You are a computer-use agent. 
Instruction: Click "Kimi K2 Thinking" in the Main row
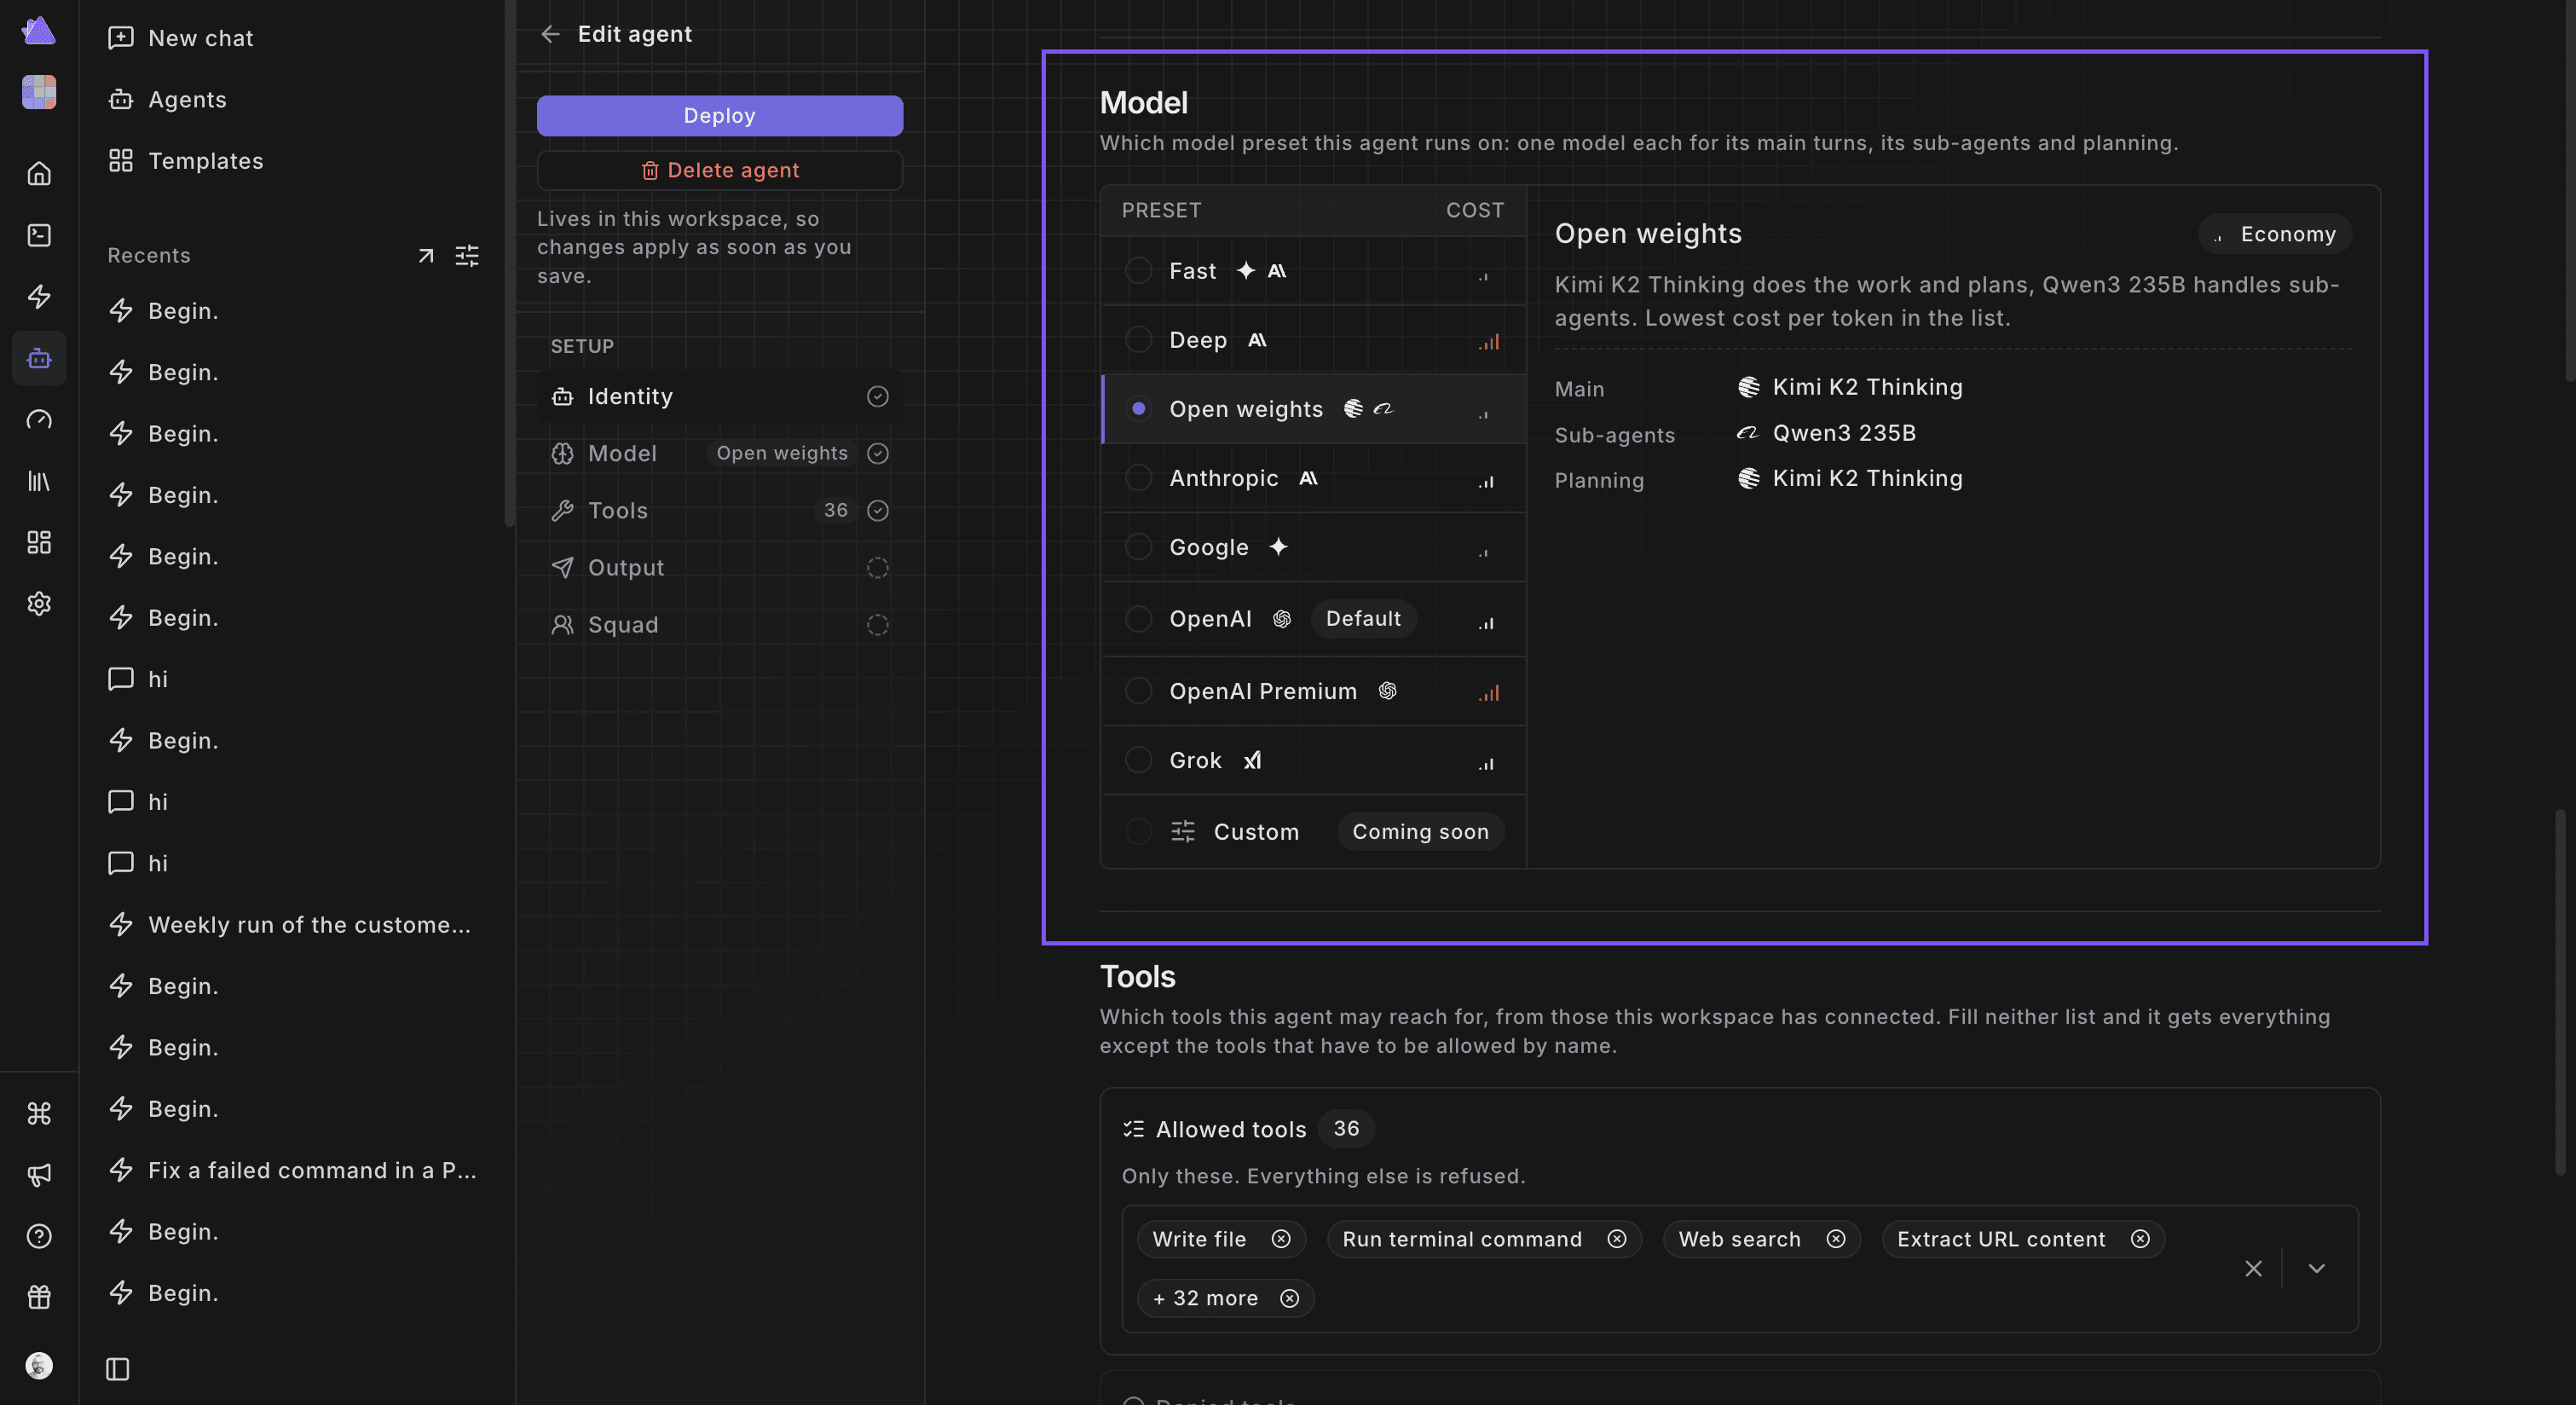coord(1867,387)
